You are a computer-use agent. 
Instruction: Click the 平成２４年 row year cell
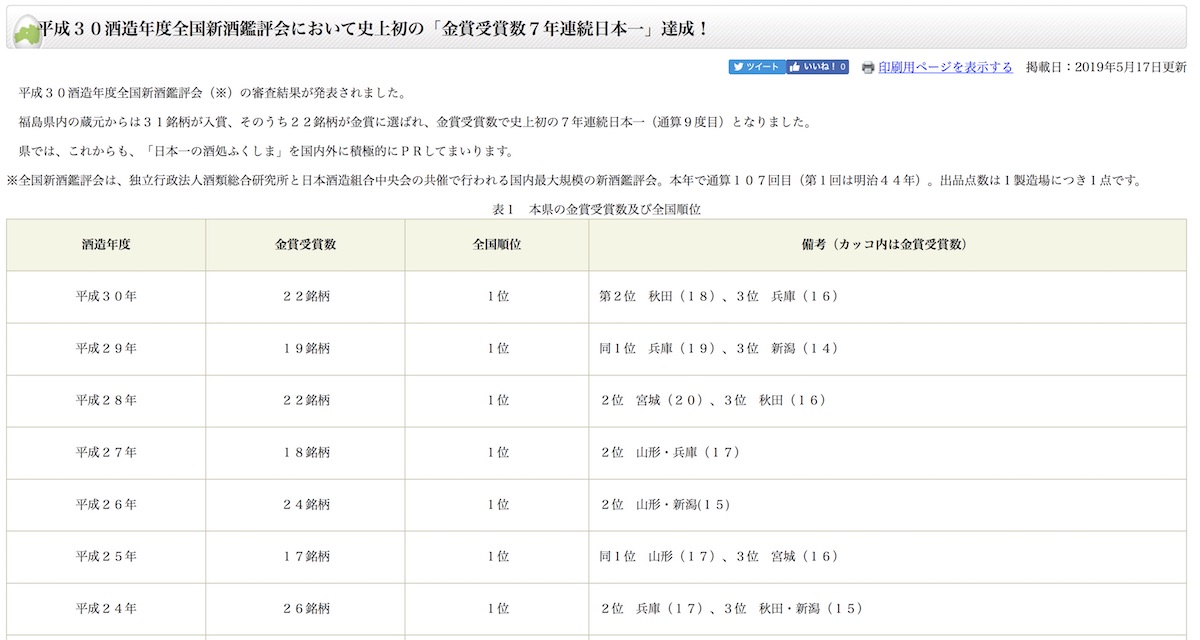(x=106, y=609)
